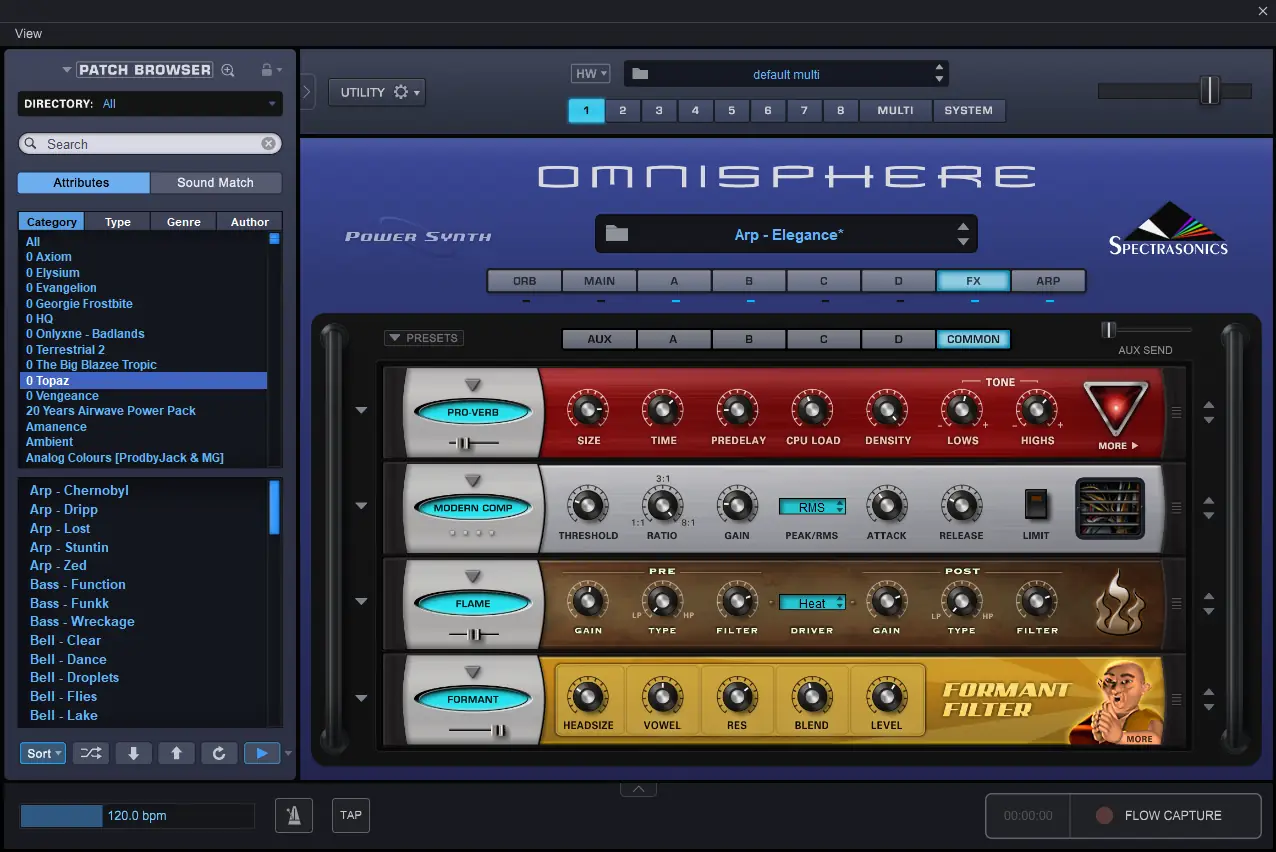Toggle the FLAME effect power button
The width and height of the screenshot is (1276, 852).
[473, 604]
